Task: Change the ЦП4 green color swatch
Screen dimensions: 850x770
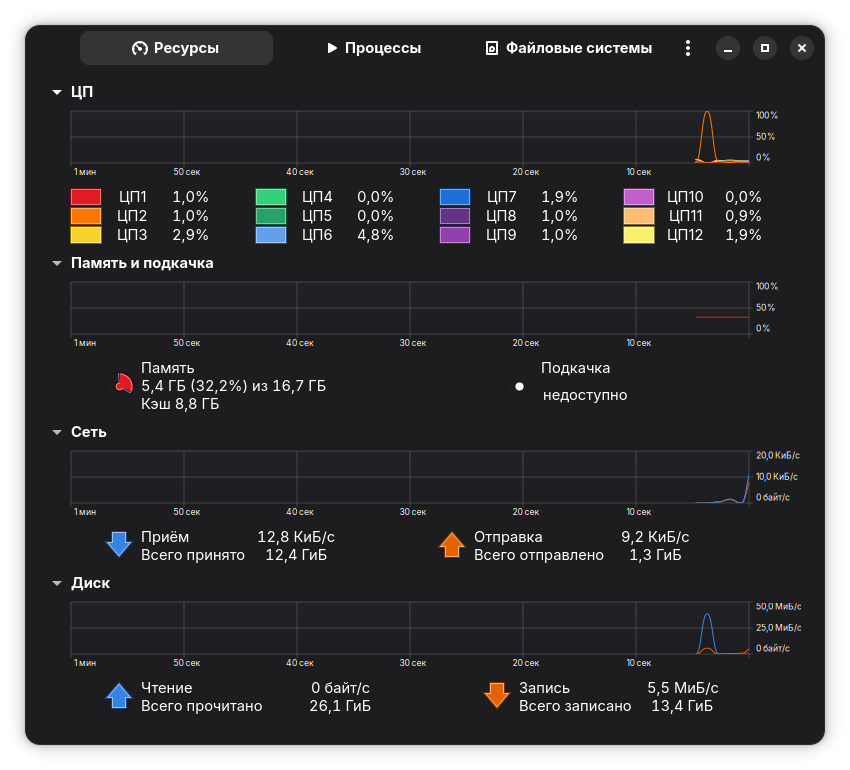Action: point(271,197)
